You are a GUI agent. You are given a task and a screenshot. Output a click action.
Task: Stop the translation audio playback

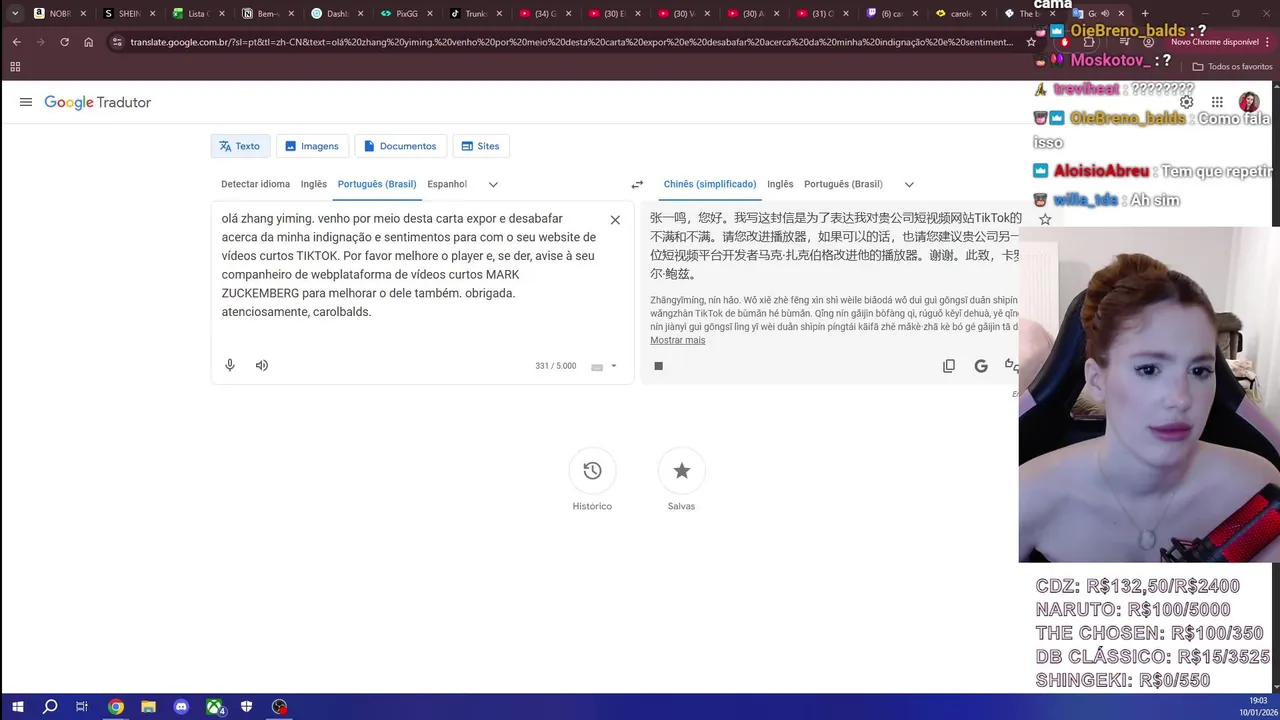658,366
